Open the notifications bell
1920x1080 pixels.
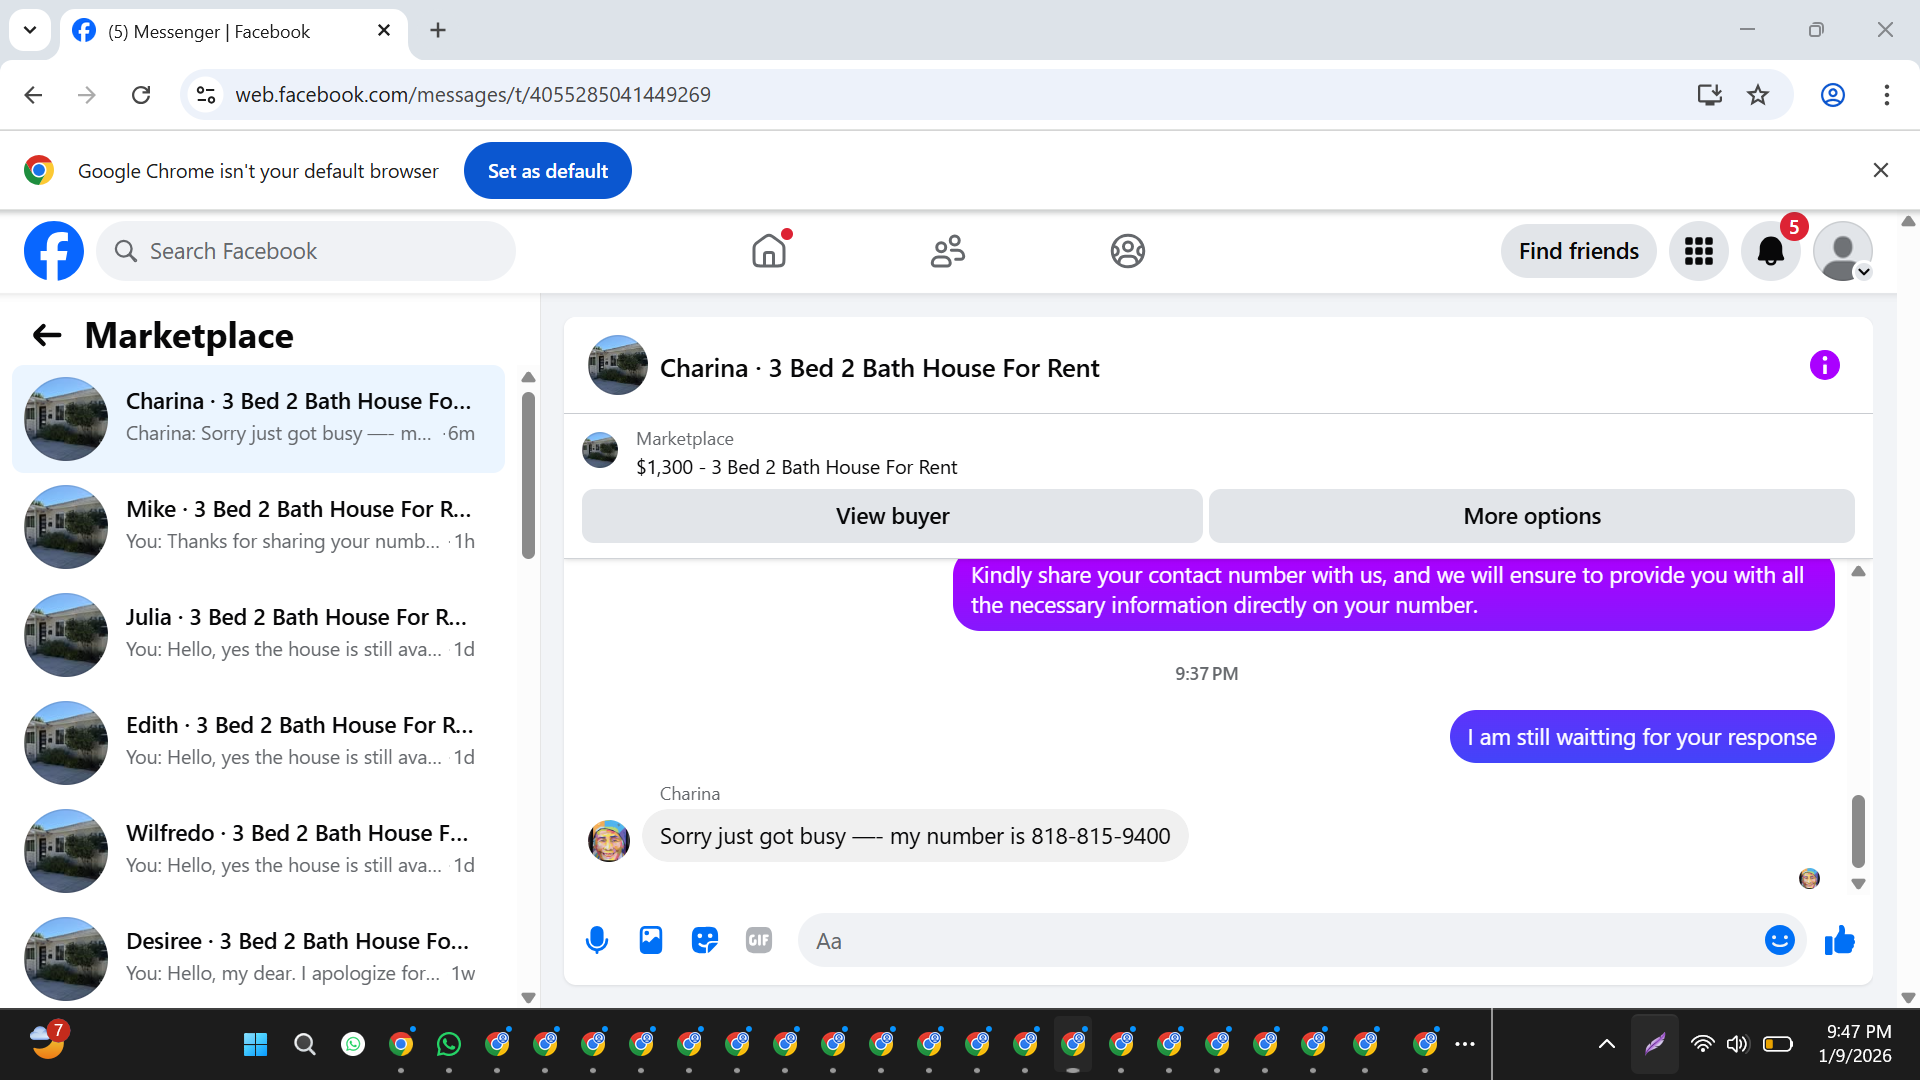pos(1770,251)
